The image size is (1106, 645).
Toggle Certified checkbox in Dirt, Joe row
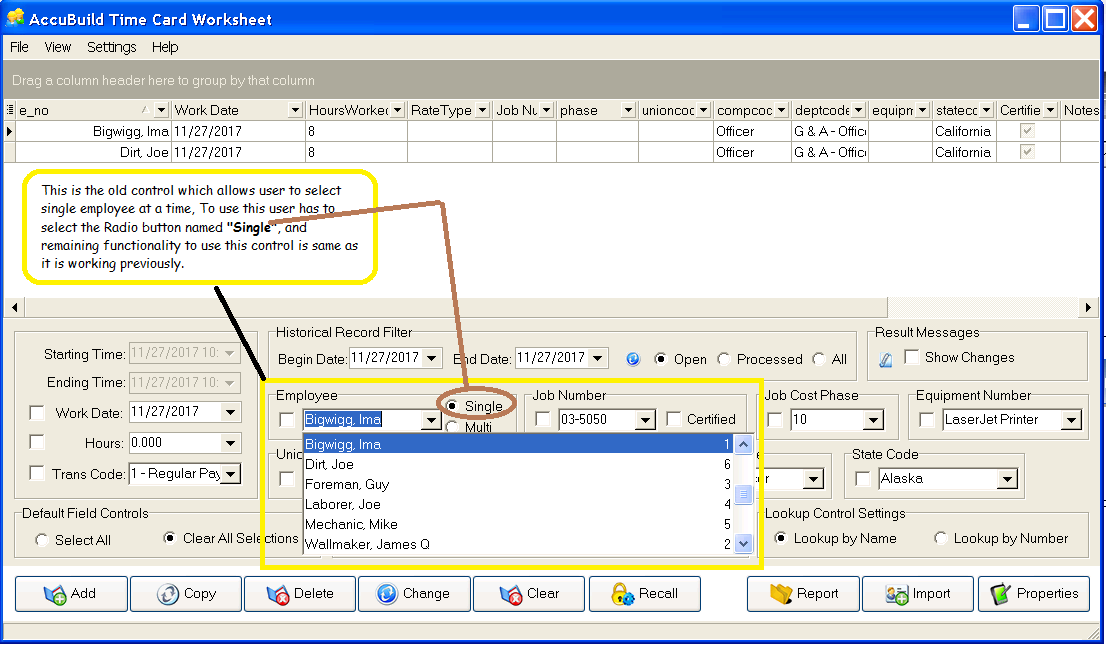tap(1027, 152)
